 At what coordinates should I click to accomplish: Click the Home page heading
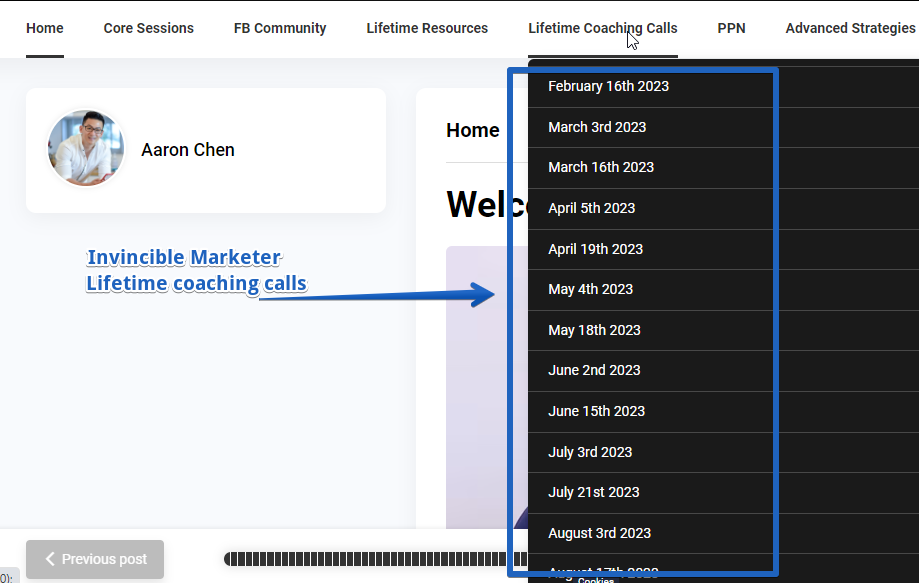coord(473,130)
